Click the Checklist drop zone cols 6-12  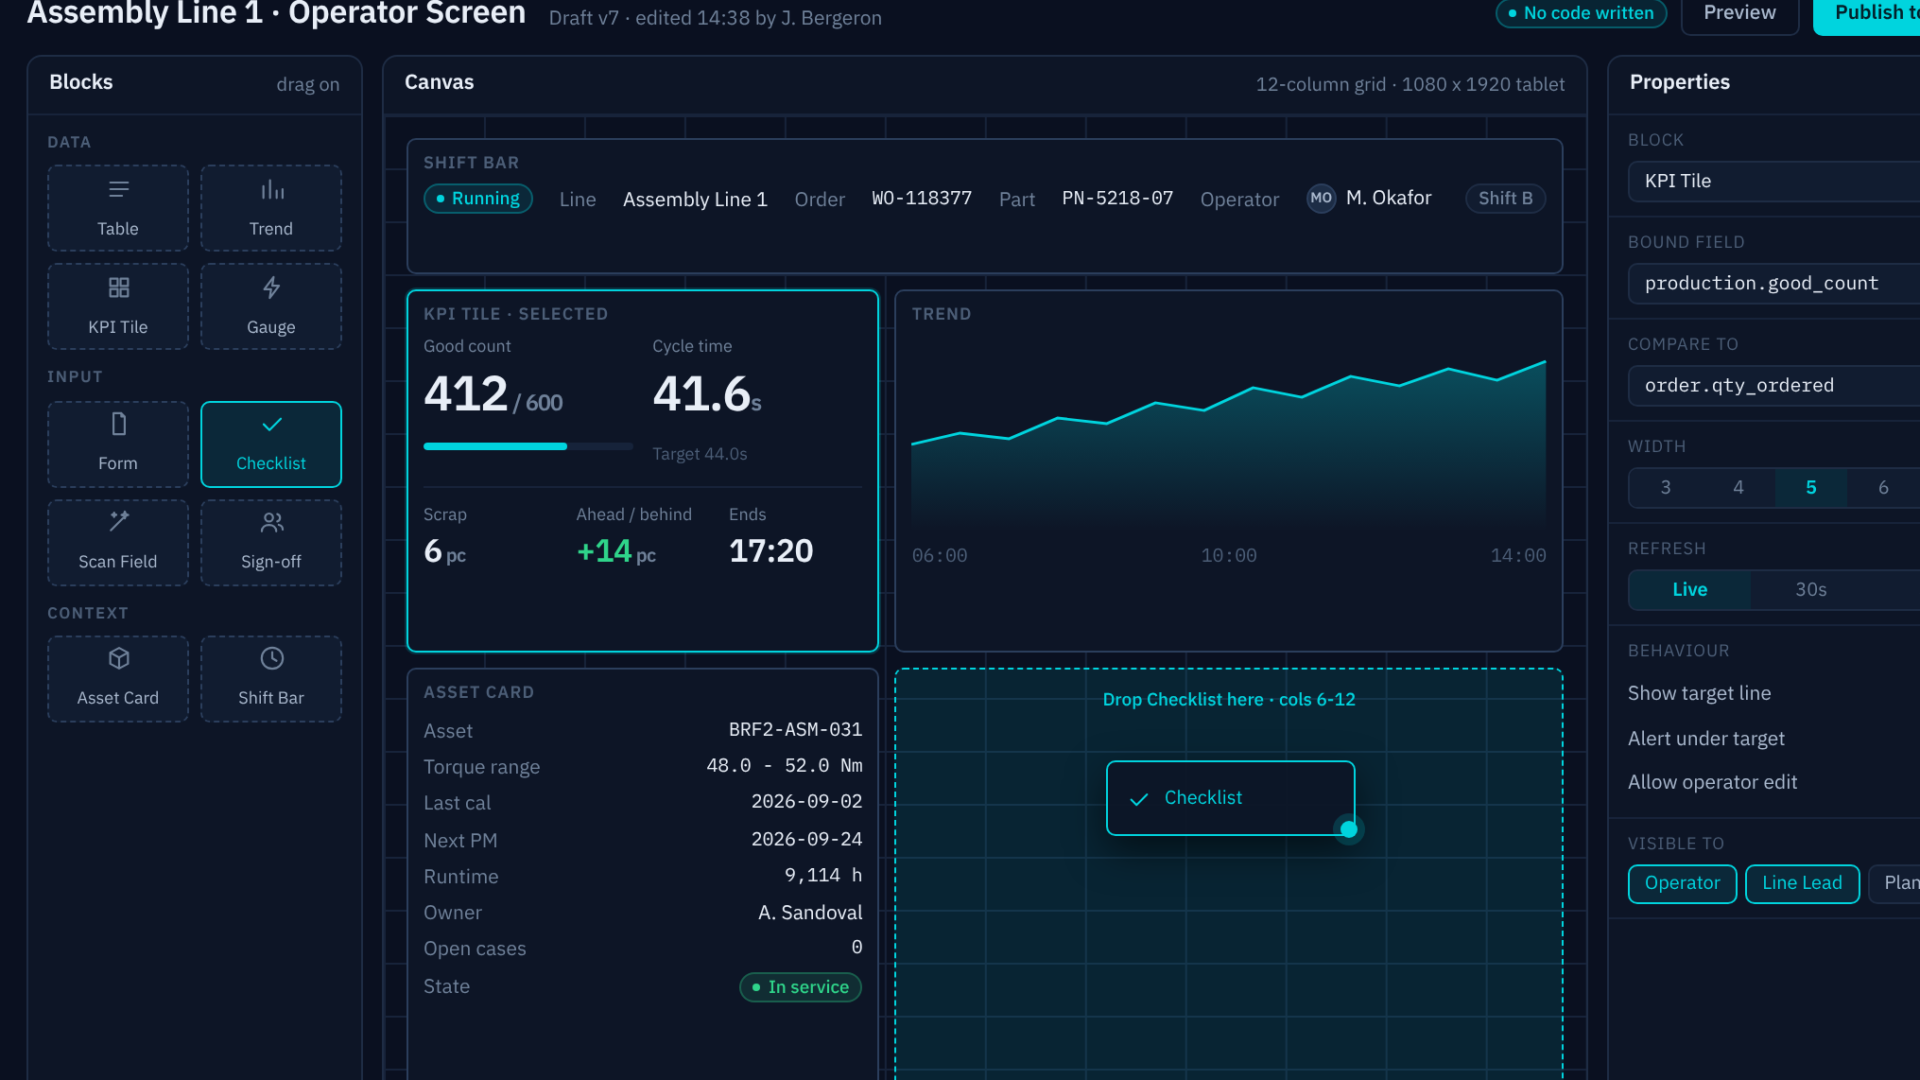1228,875
